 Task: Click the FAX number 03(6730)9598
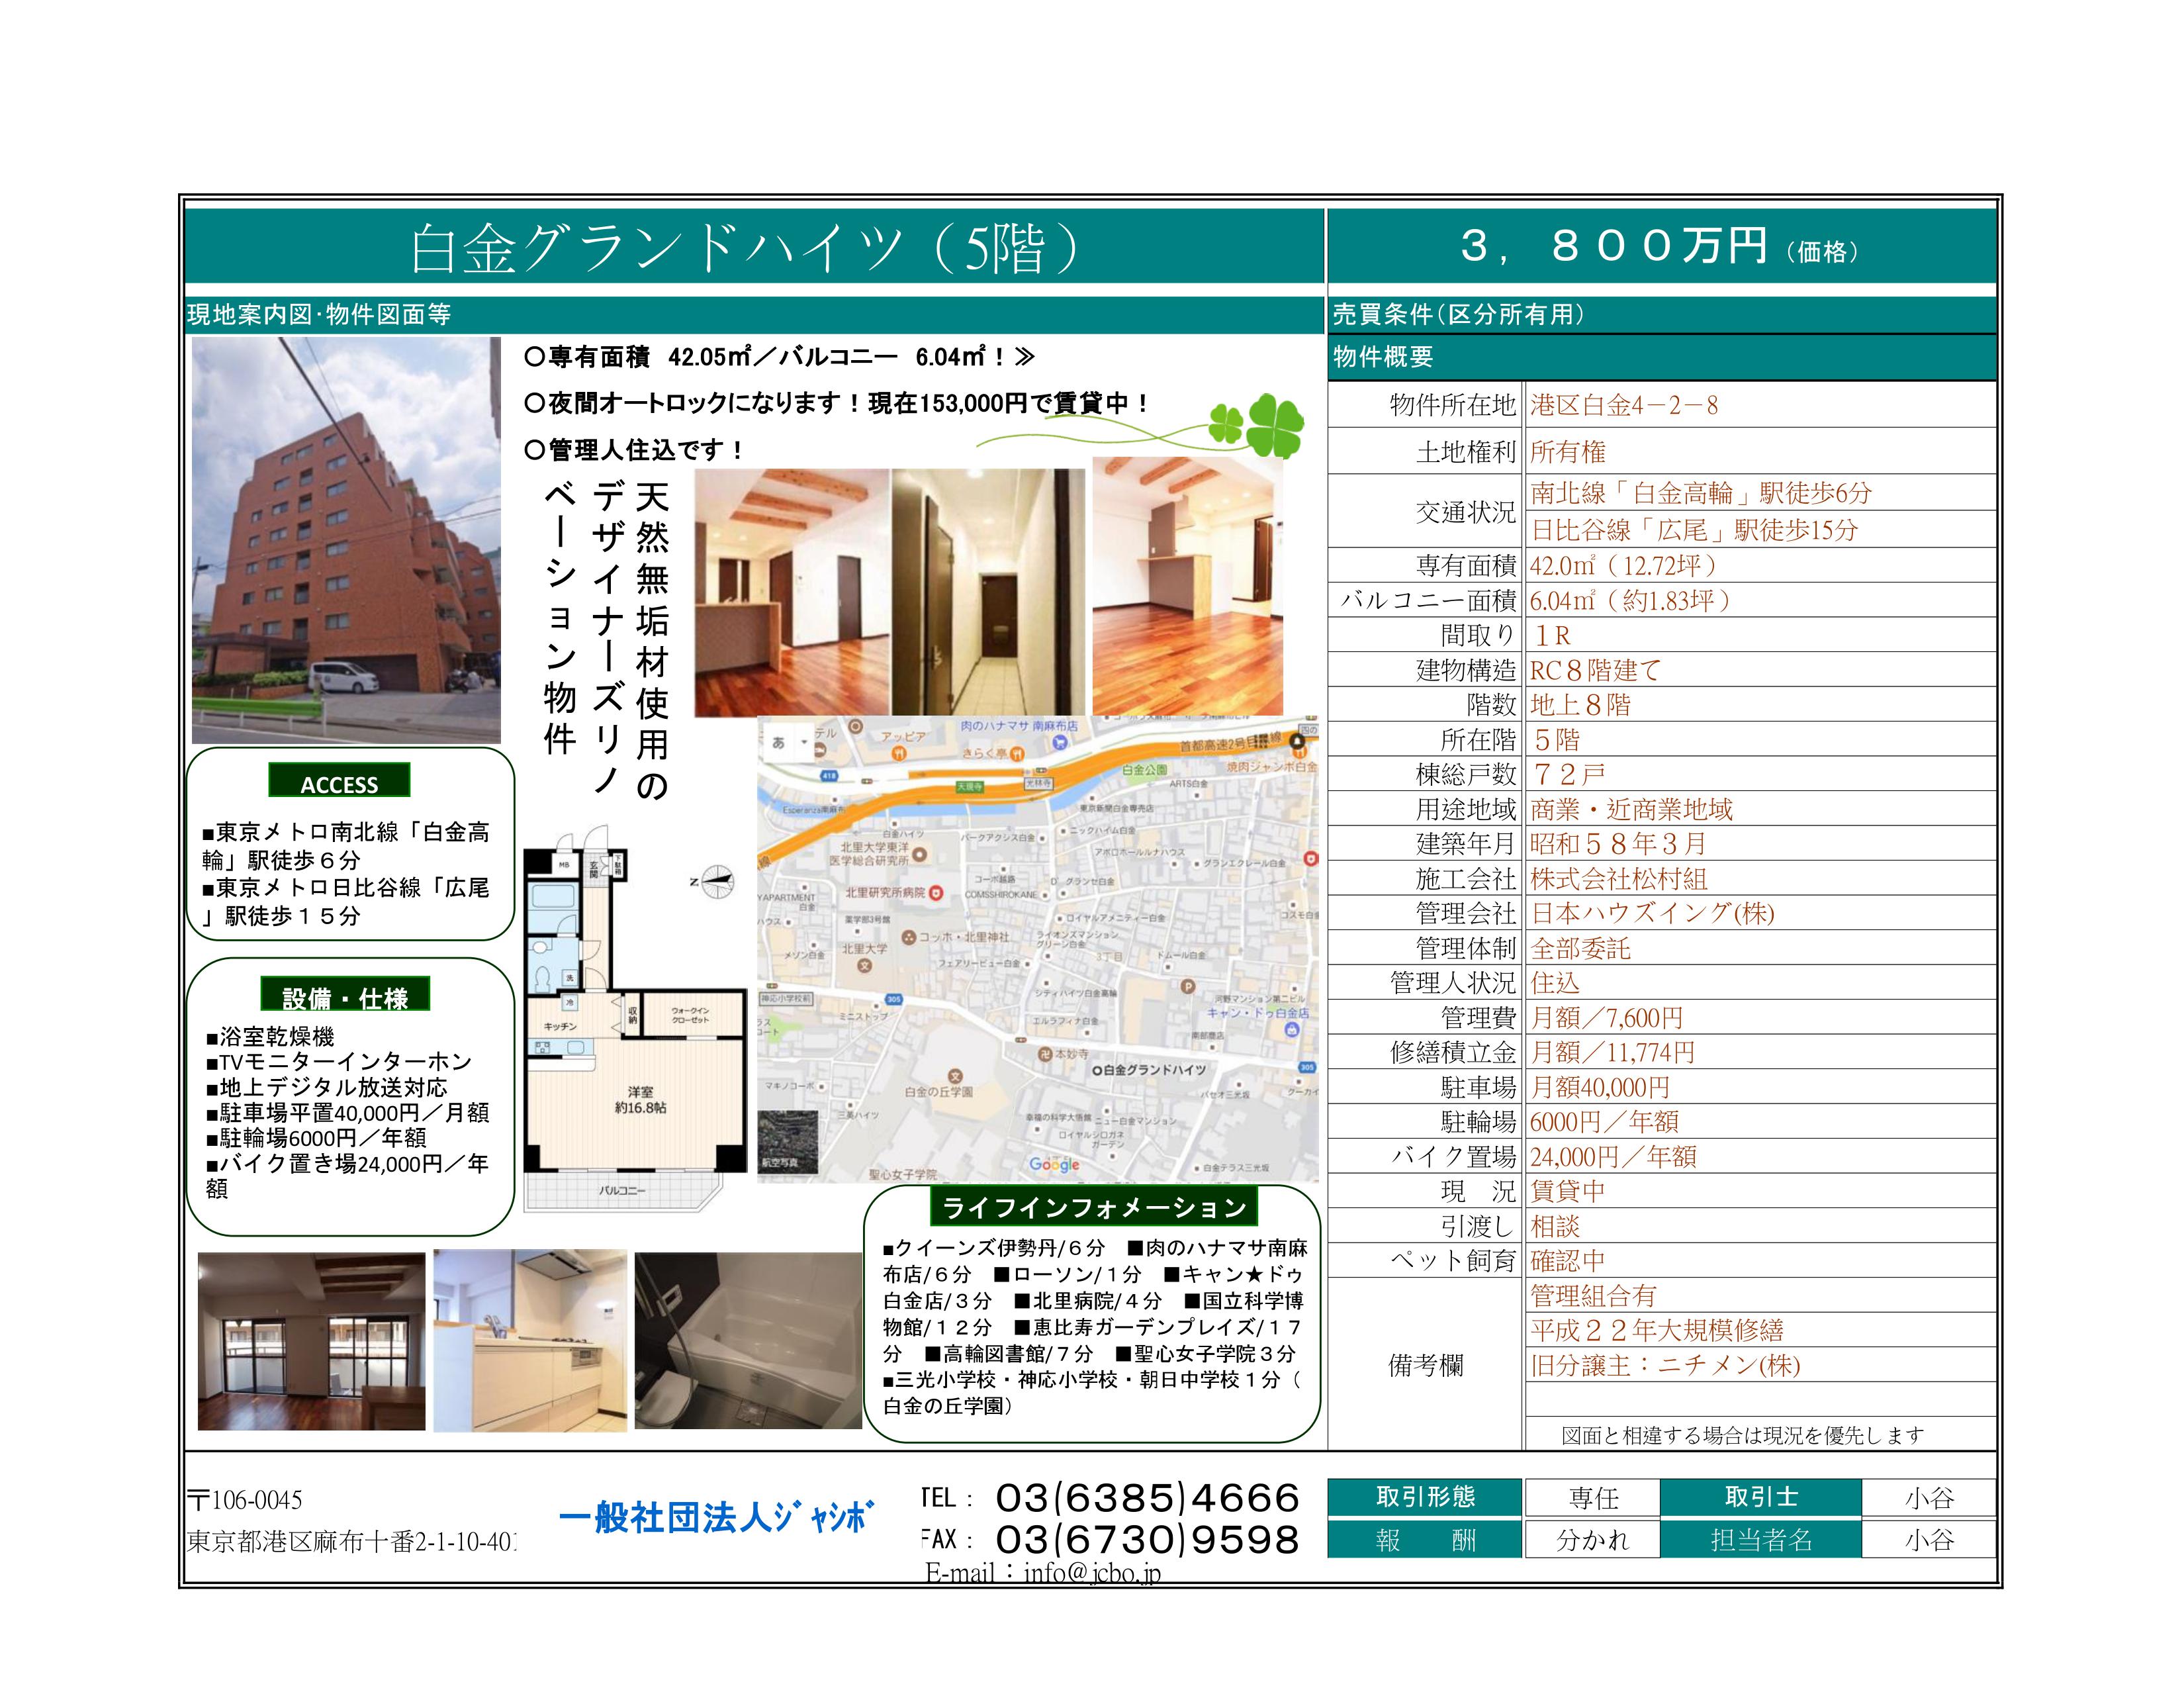(x=1148, y=1540)
